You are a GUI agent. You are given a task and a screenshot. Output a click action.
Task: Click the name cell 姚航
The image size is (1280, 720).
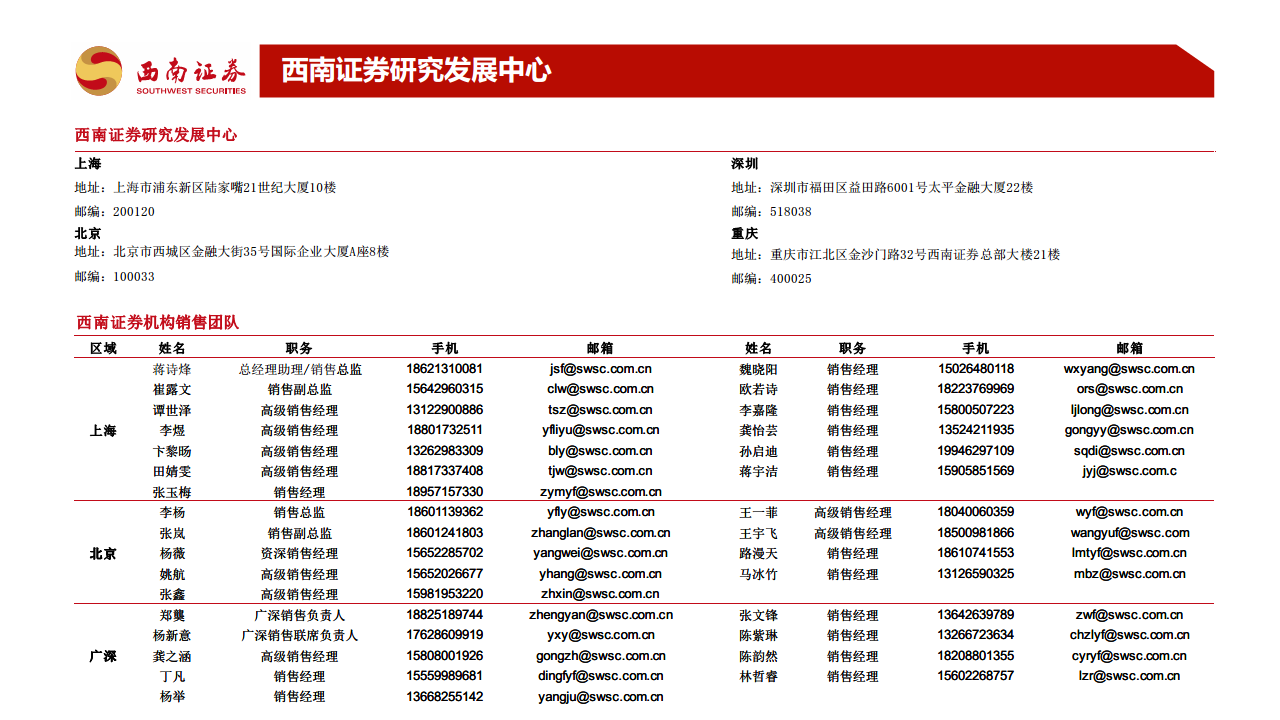[172, 574]
